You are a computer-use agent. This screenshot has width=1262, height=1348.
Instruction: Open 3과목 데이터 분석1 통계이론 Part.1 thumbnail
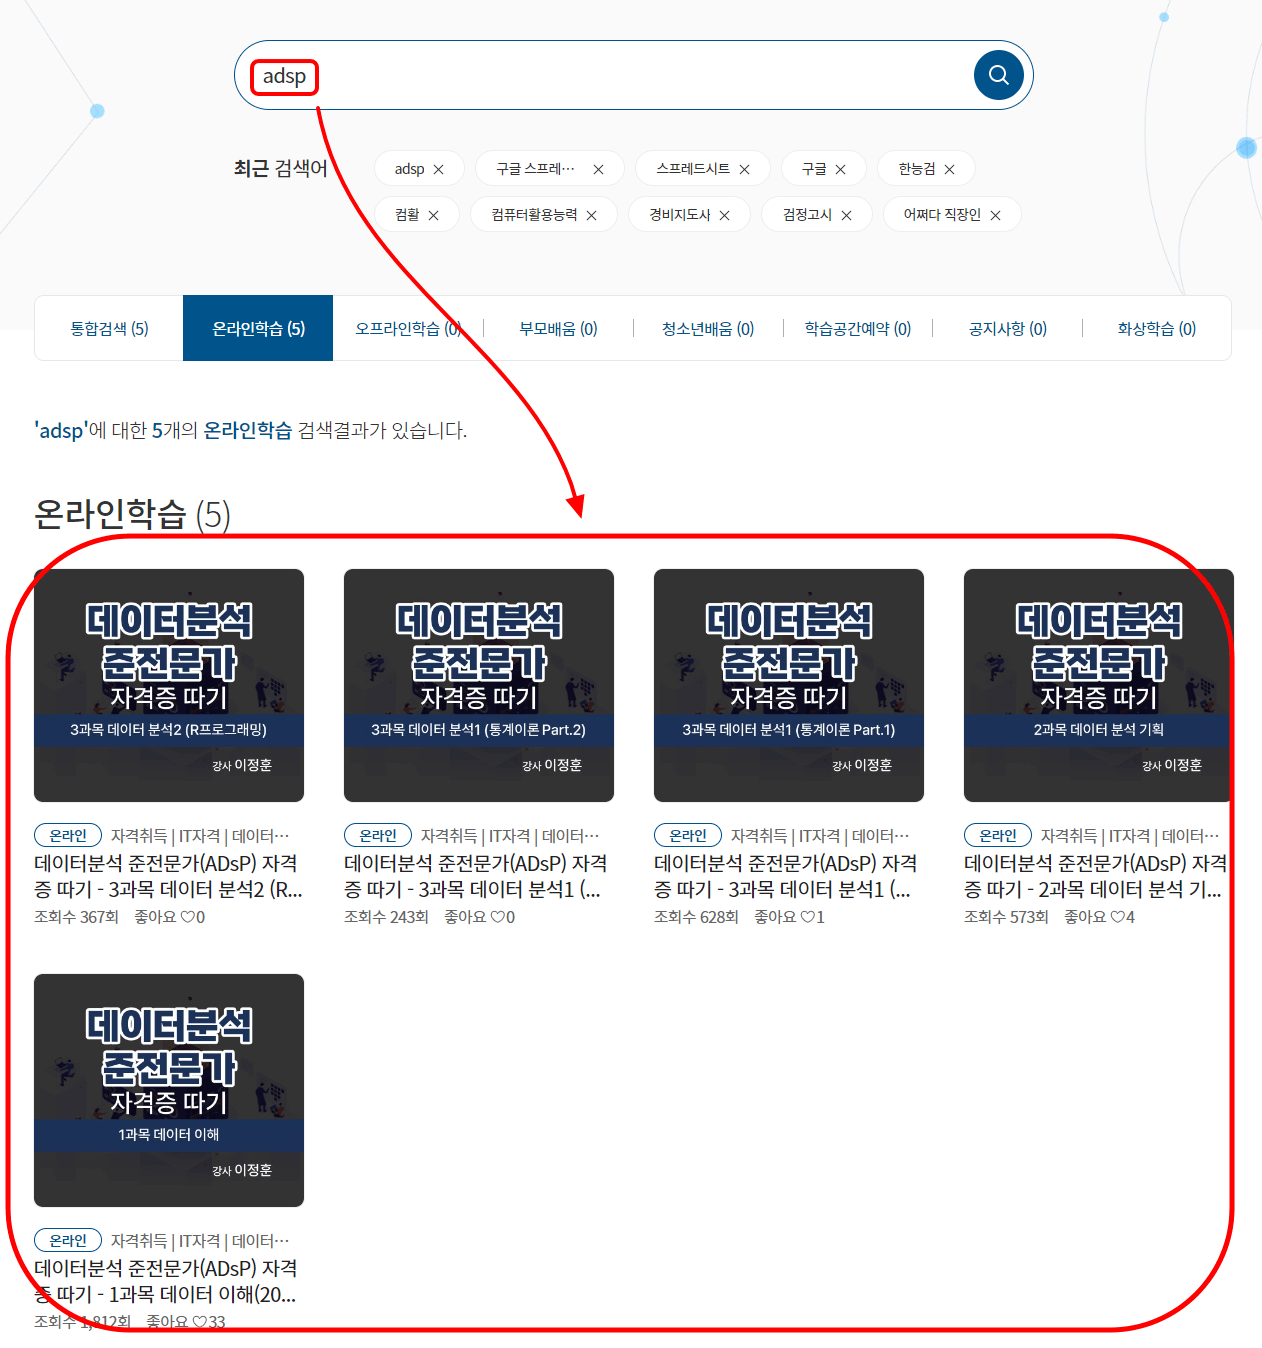pos(789,685)
